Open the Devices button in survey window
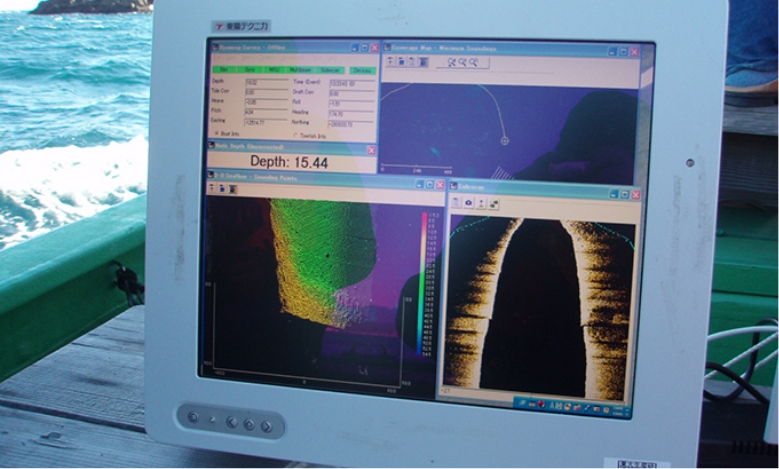779x469 pixels. [362, 71]
